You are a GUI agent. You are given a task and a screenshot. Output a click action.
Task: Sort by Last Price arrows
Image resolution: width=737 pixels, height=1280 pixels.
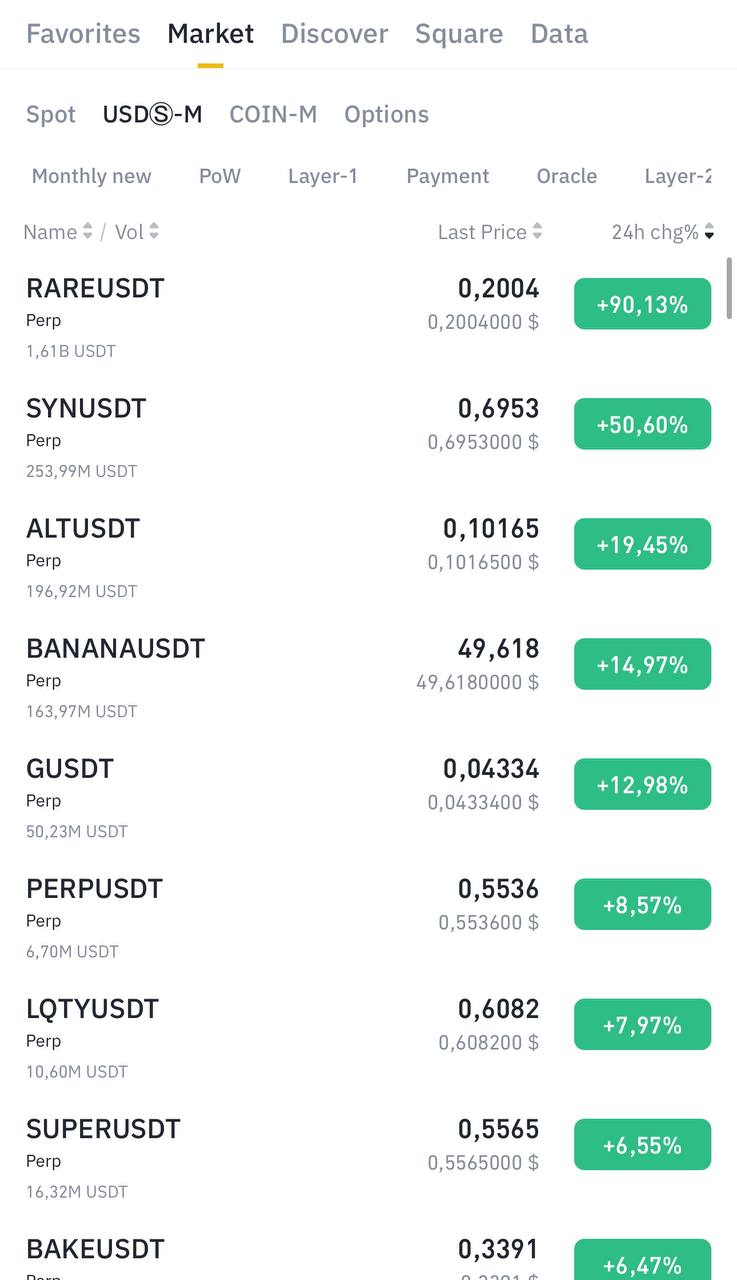click(x=537, y=232)
